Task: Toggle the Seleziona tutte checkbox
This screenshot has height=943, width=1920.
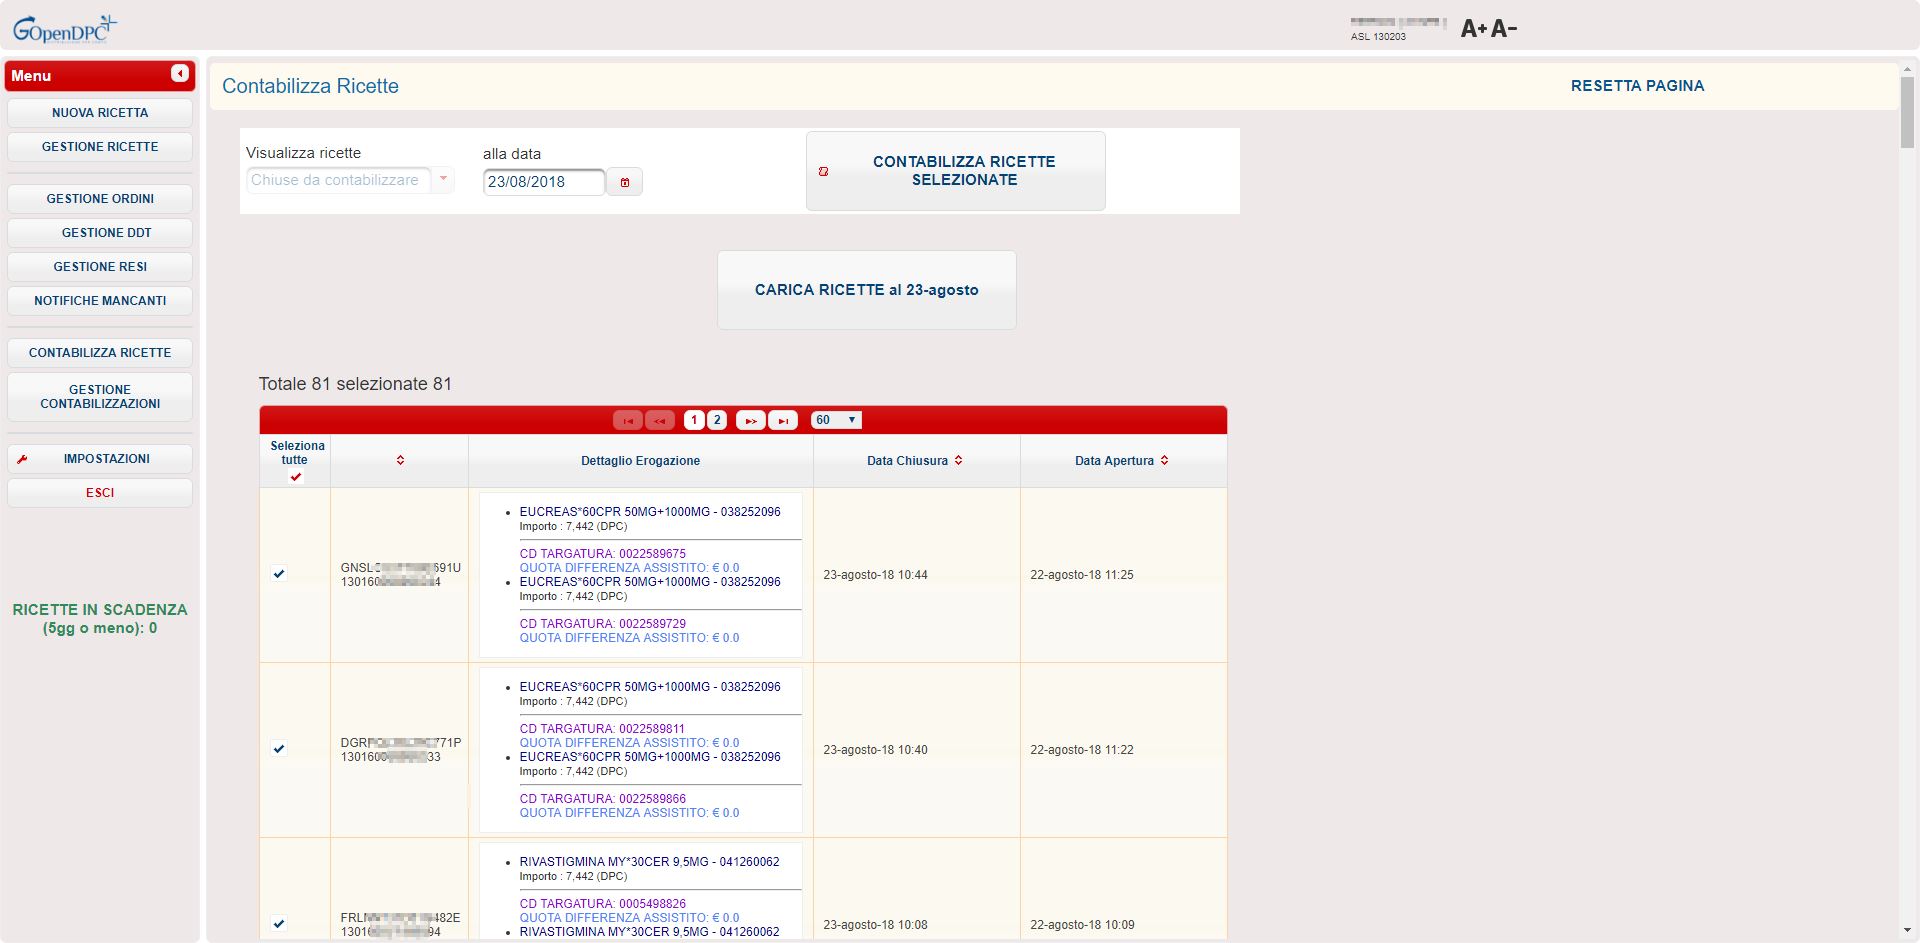Action: tap(295, 477)
